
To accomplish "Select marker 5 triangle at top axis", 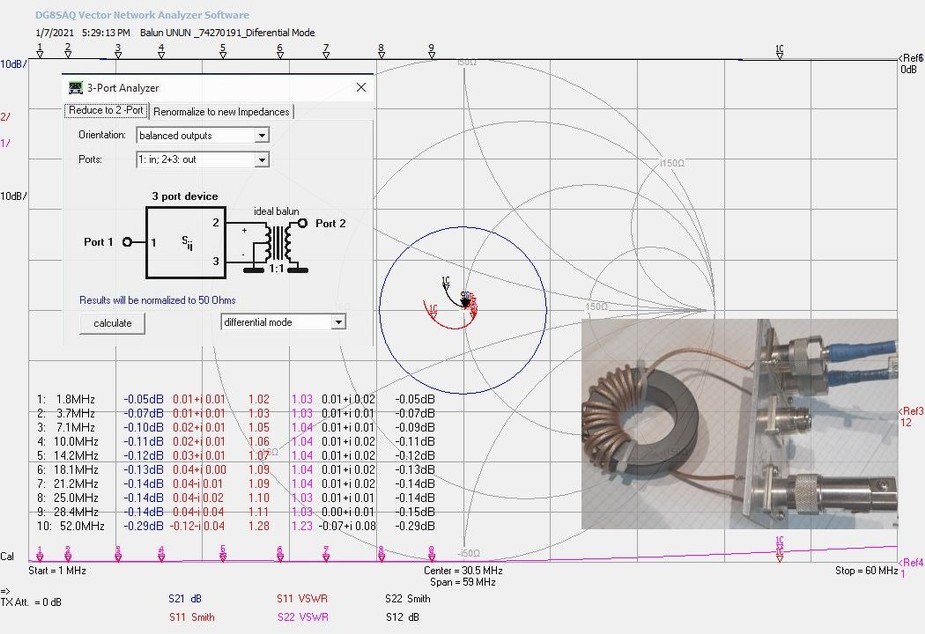I will (222, 56).
